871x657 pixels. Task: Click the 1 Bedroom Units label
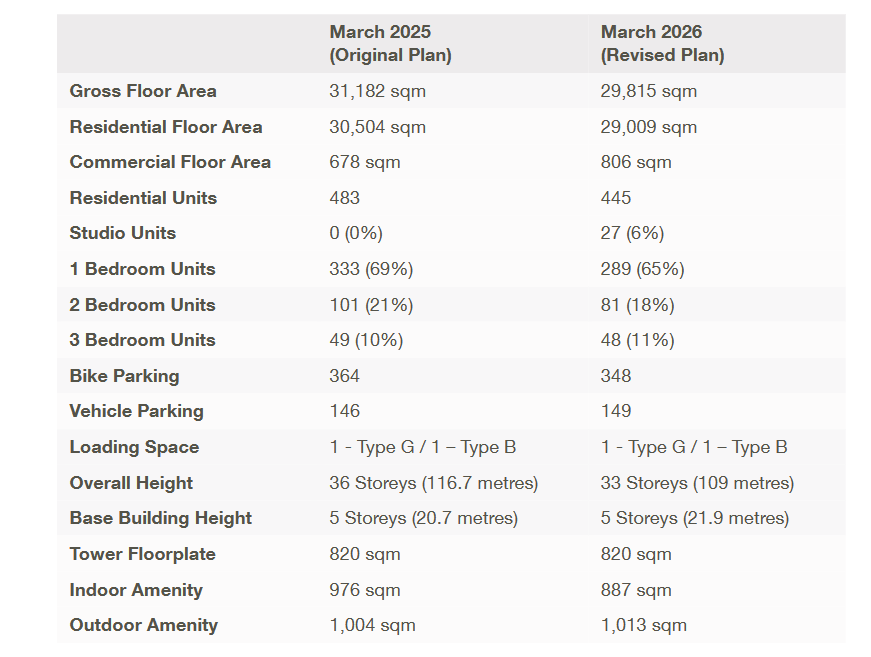tap(142, 269)
